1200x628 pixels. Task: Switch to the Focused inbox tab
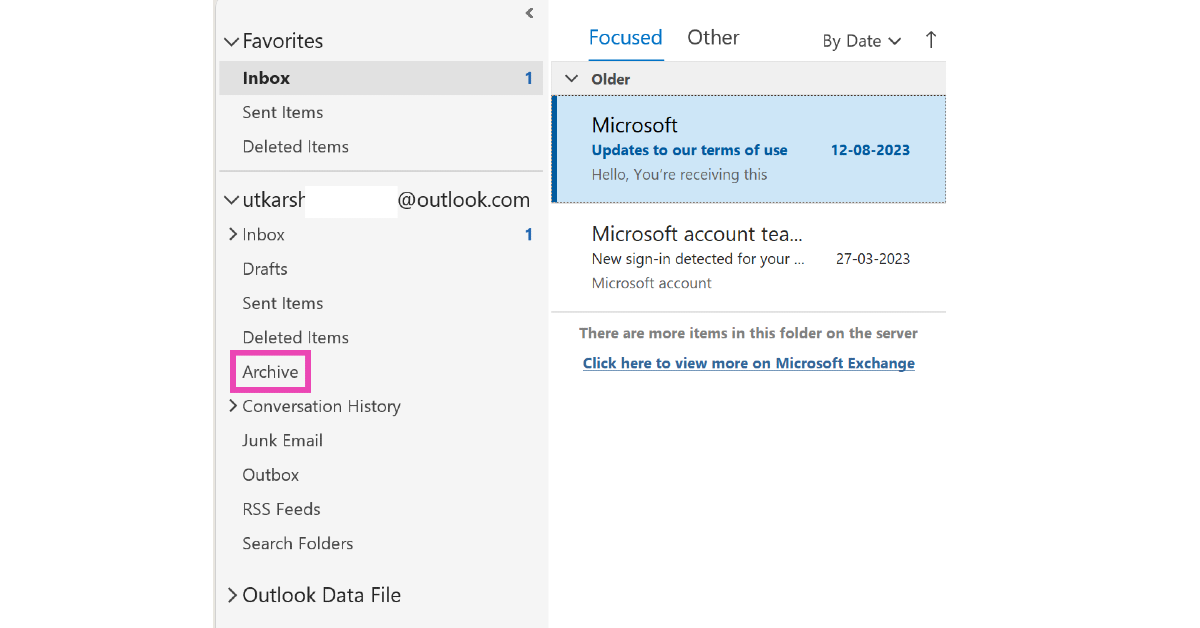point(625,37)
